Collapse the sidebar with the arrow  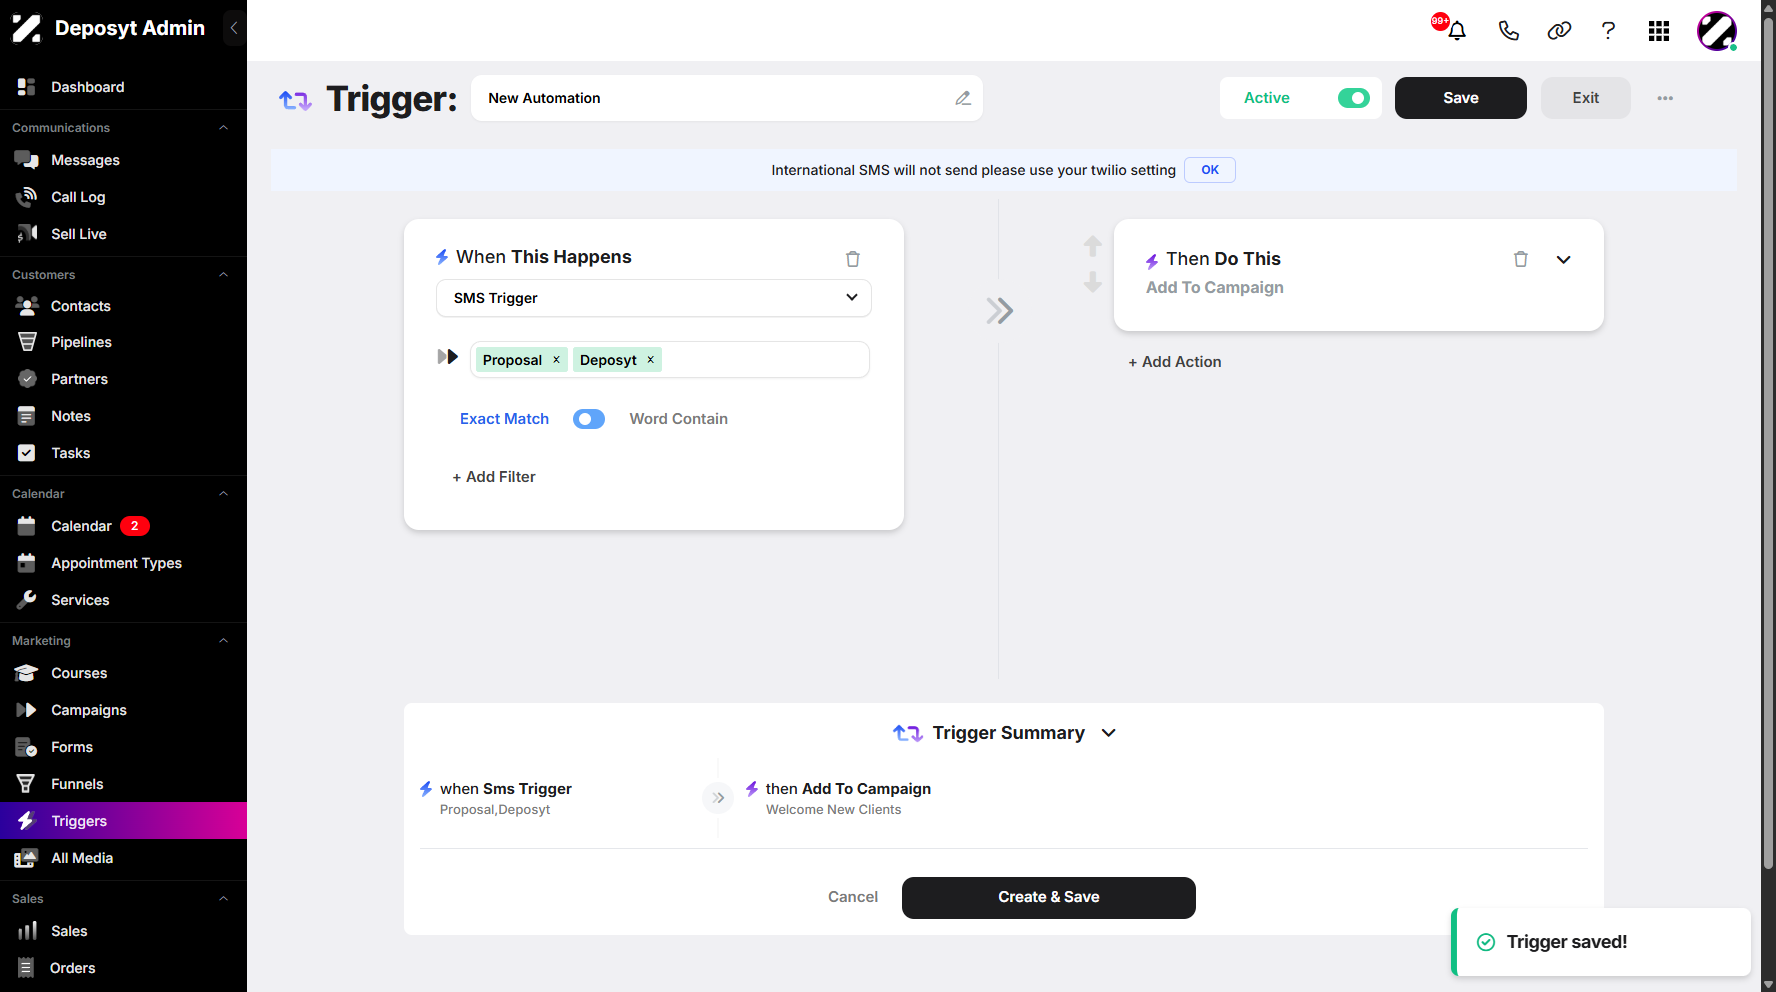click(234, 28)
